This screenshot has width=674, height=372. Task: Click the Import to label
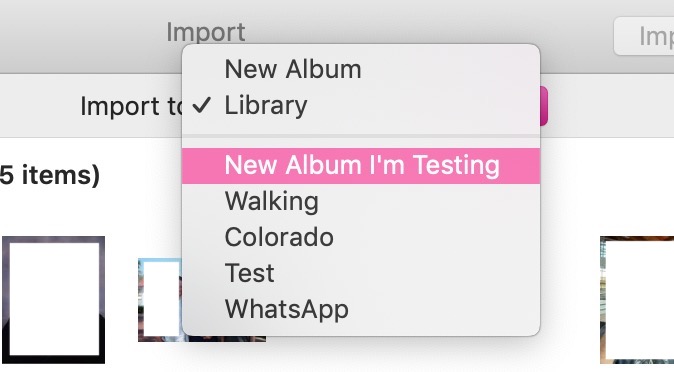tap(131, 106)
